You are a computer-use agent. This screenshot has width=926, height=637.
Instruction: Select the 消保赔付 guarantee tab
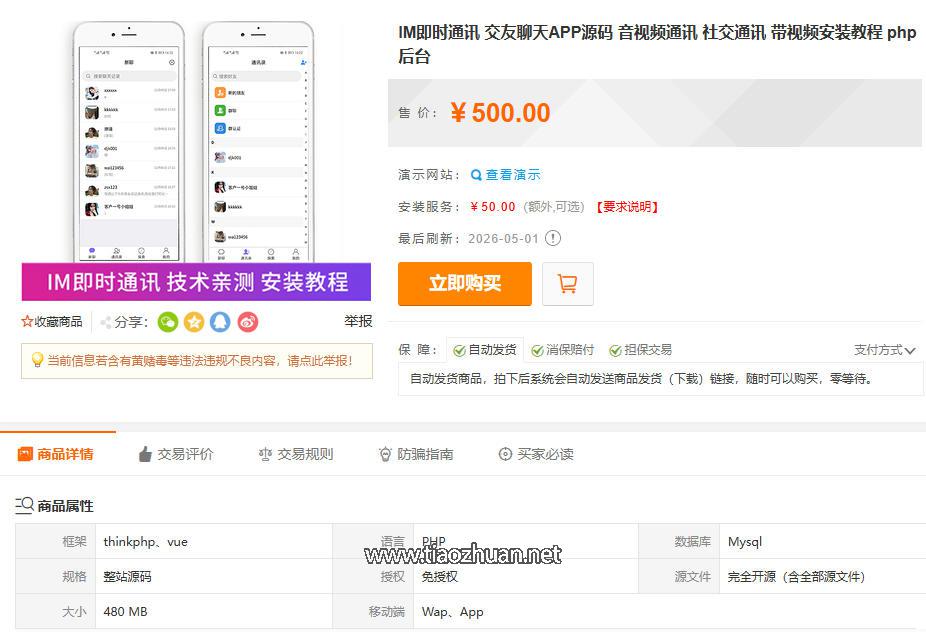(x=563, y=350)
